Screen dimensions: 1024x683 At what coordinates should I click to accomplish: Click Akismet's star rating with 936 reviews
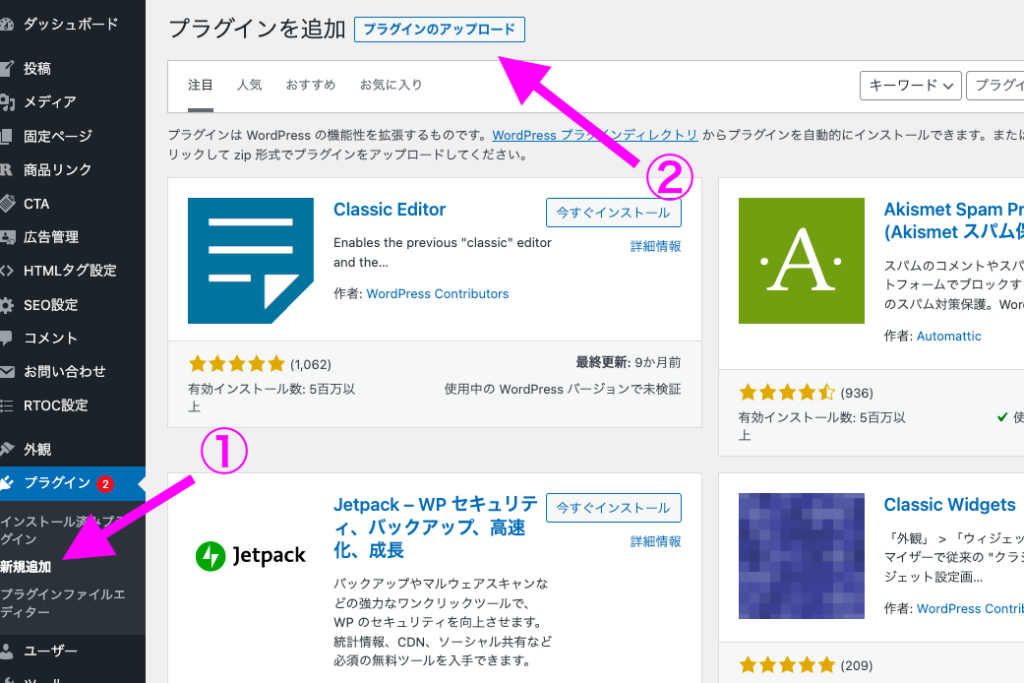[787, 392]
